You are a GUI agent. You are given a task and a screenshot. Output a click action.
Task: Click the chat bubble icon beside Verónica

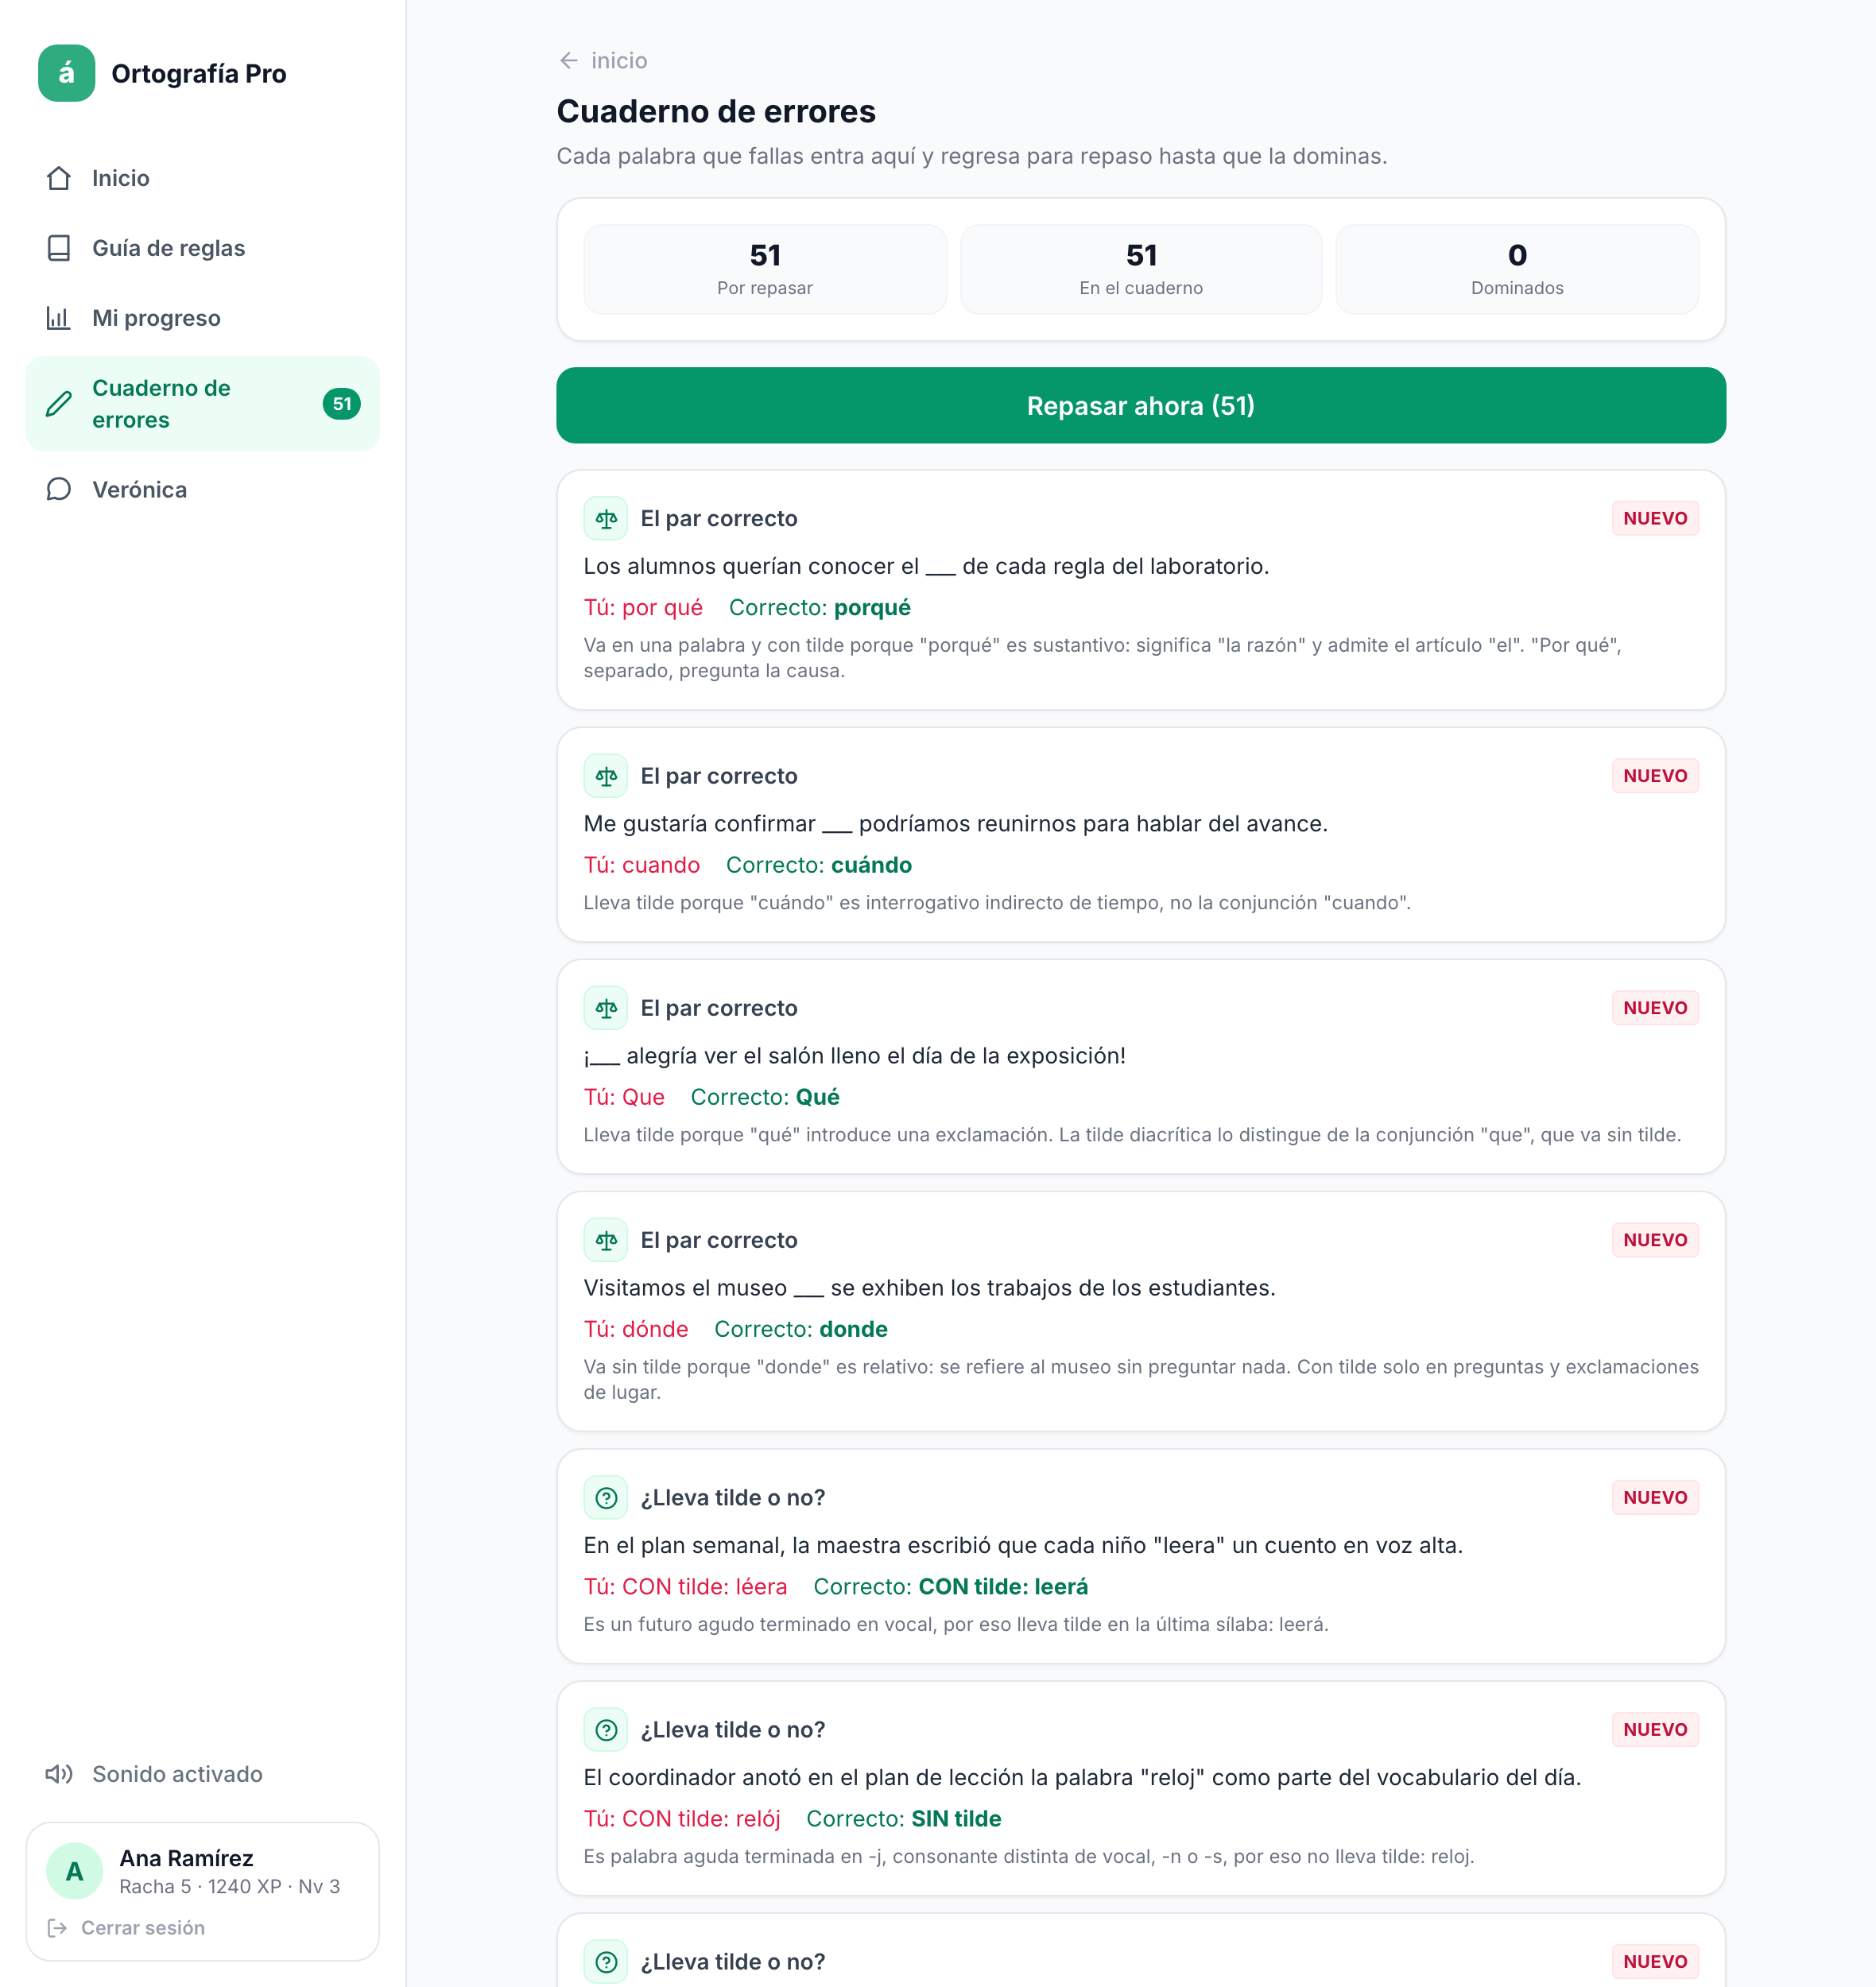[59, 489]
